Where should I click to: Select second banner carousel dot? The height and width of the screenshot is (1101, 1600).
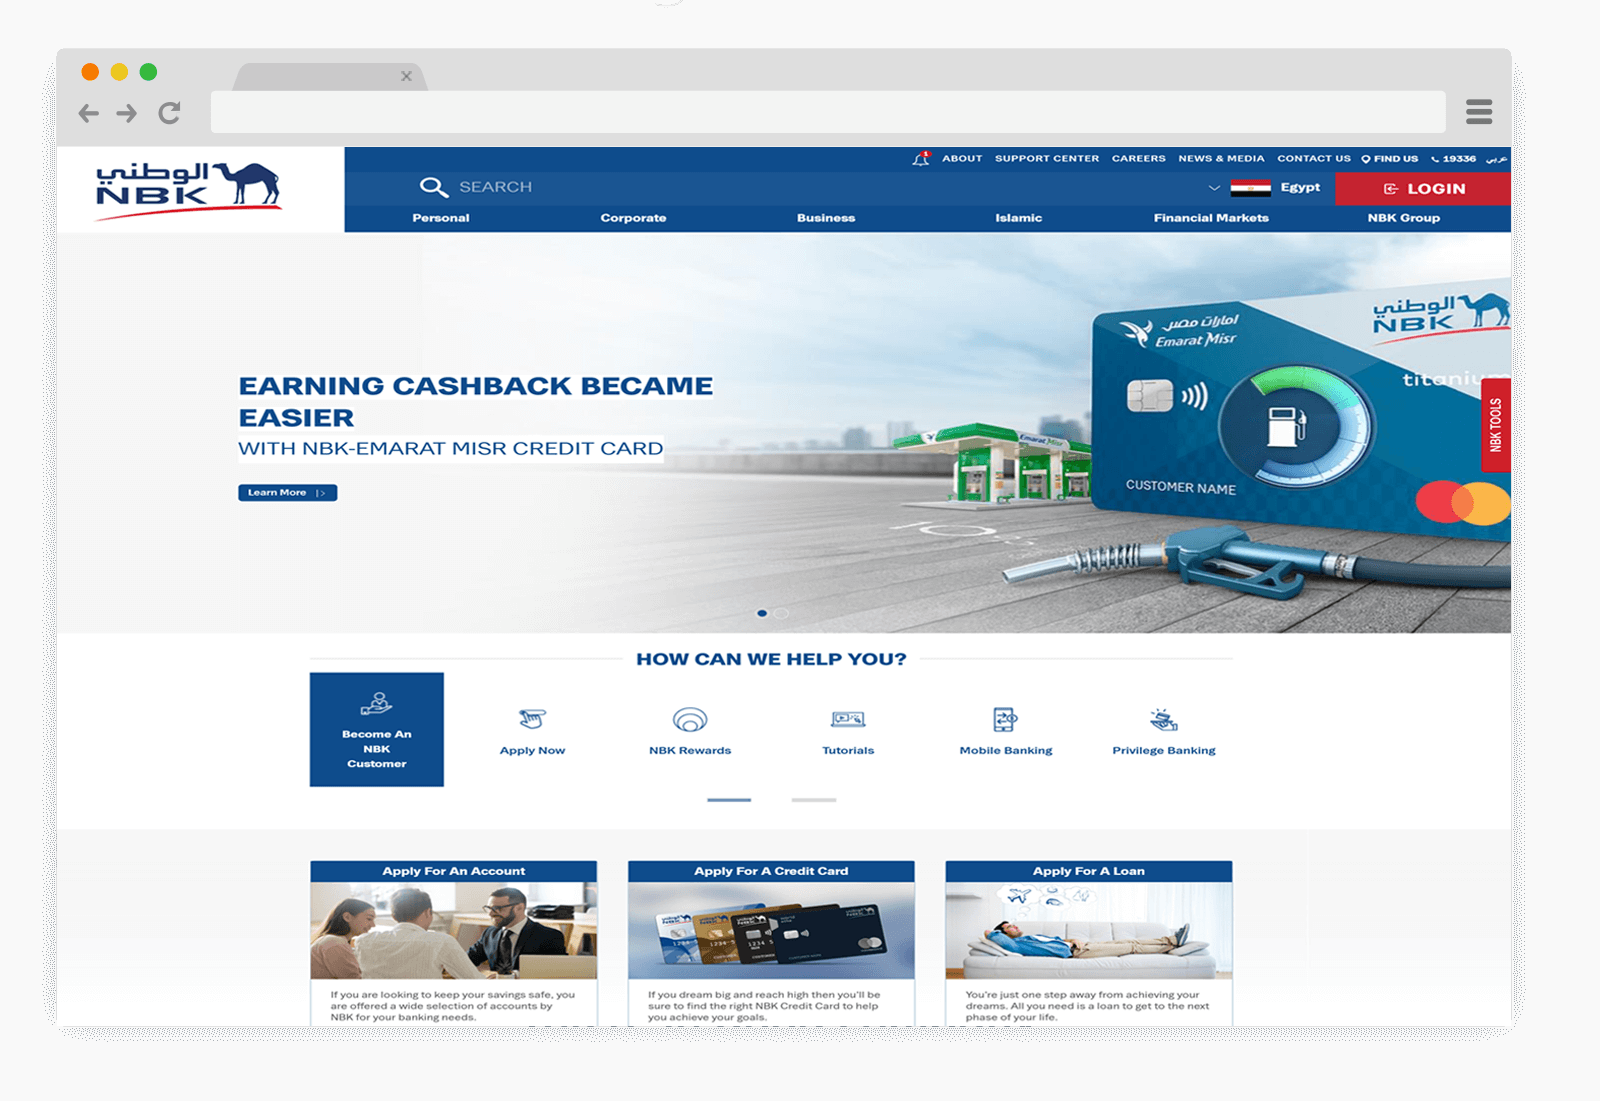point(782,613)
